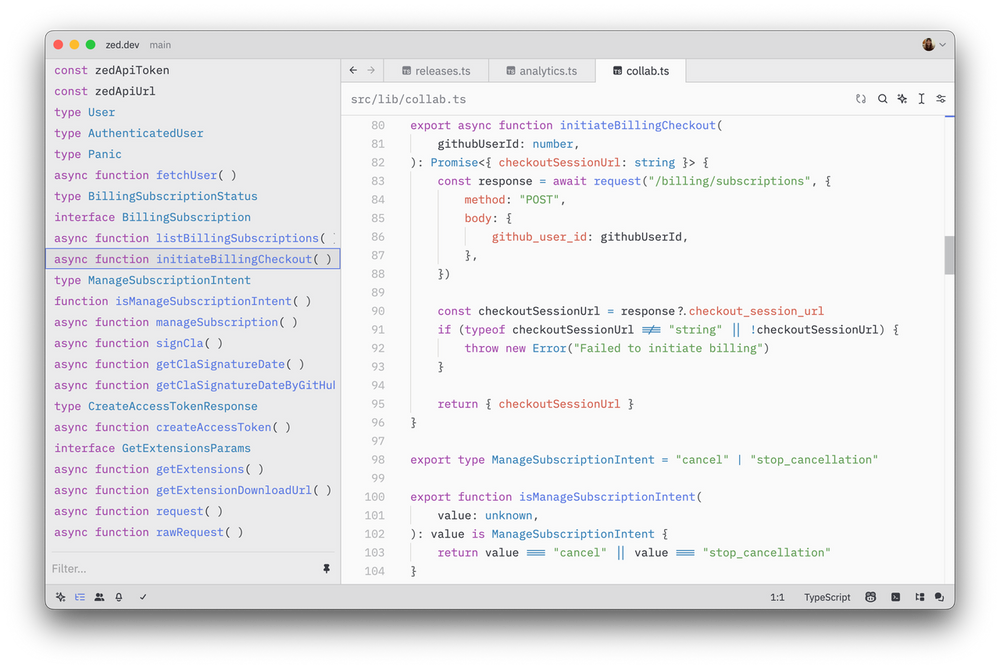Click 1:1 to open go-to-line

(778, 597)
